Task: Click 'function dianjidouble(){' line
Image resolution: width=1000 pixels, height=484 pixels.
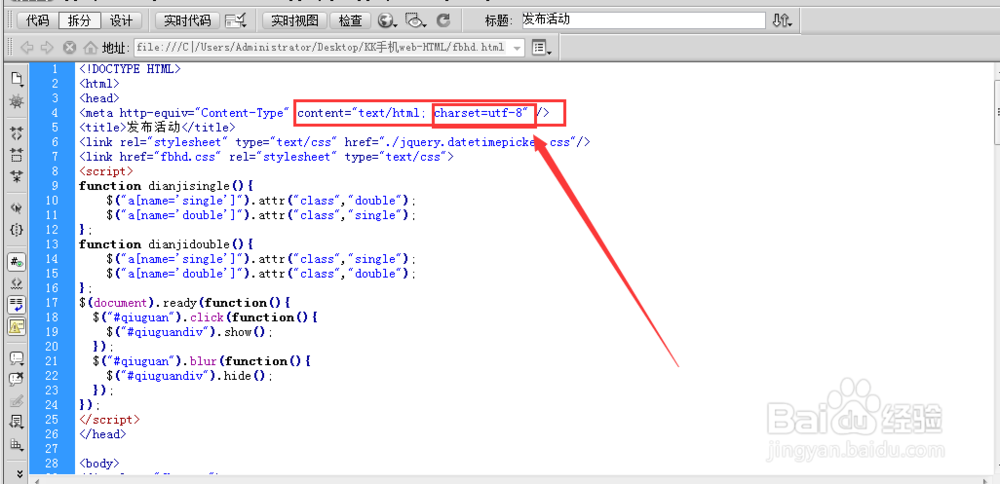Action: click(166, 244)
